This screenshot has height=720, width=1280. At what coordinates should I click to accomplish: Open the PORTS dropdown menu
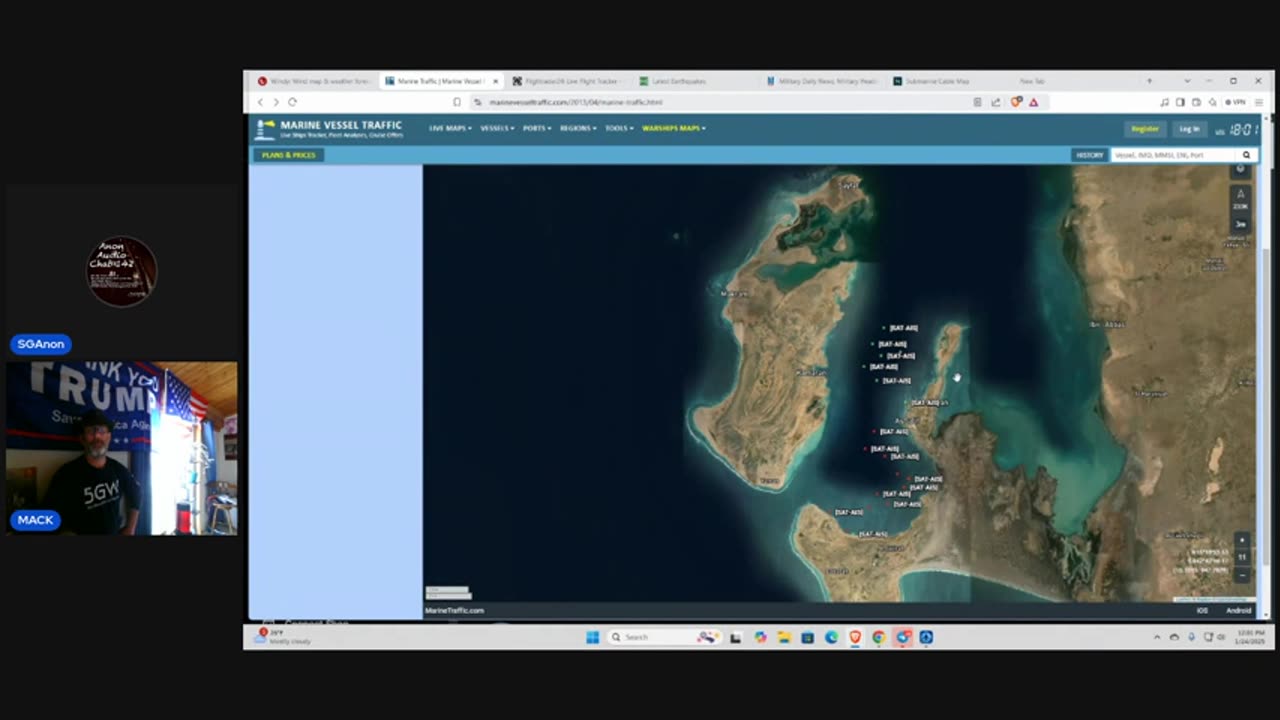pyautogui.click(x=537, y=128)
